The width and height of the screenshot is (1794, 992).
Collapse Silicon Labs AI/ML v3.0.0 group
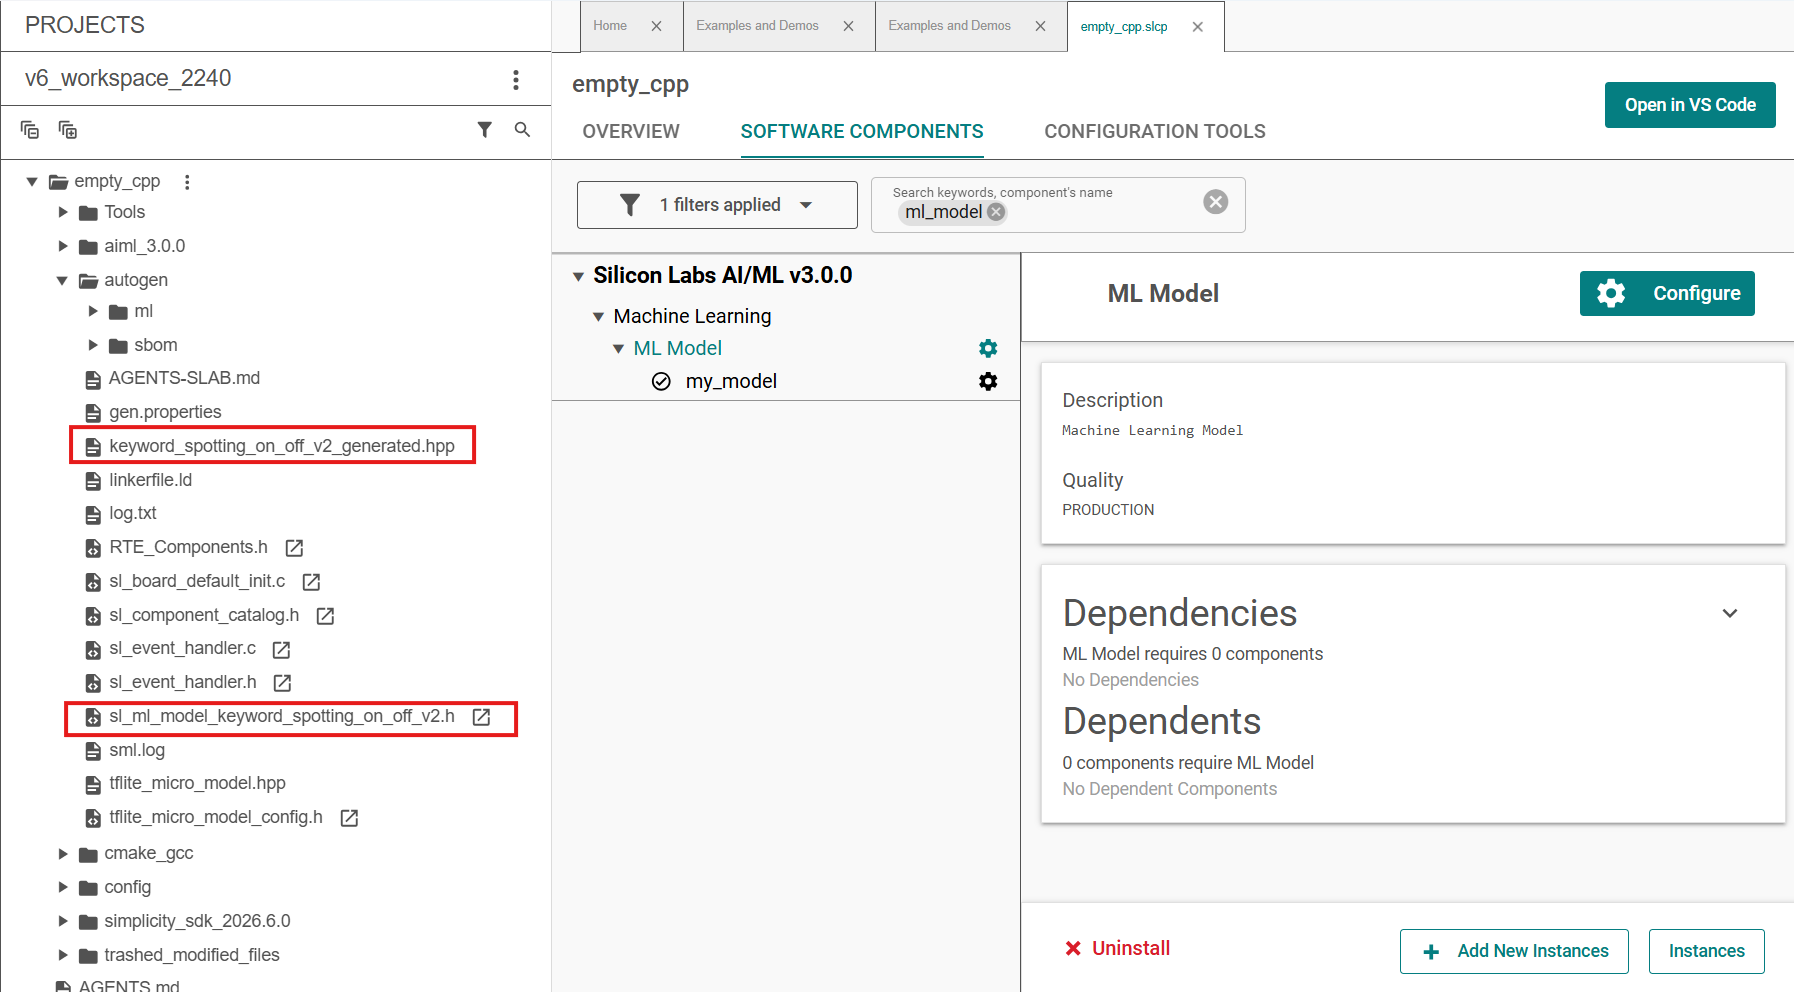click(578, 277)
